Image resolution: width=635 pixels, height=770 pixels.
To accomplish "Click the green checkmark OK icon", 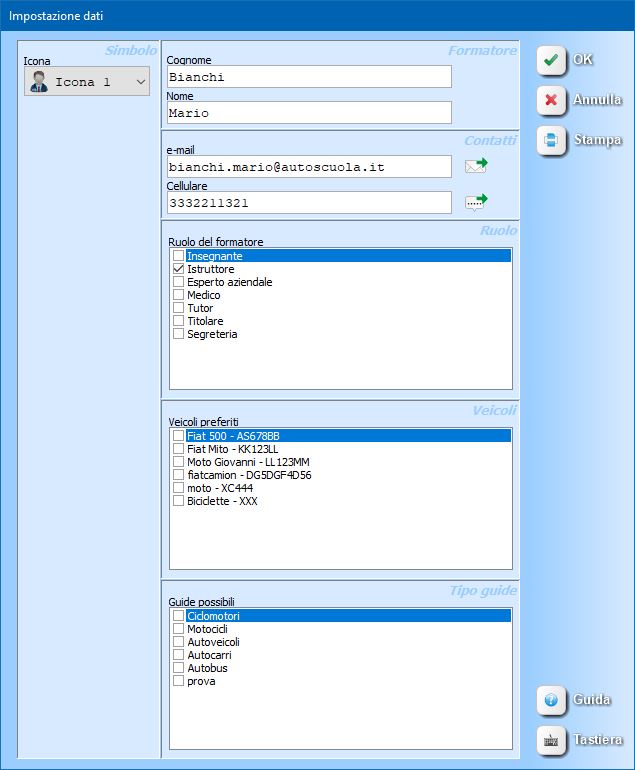I will coord(551,60).
